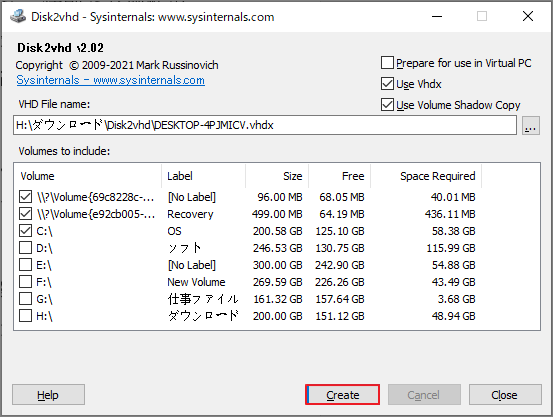Uncheck the Use Vhdx option

point(387,84)
